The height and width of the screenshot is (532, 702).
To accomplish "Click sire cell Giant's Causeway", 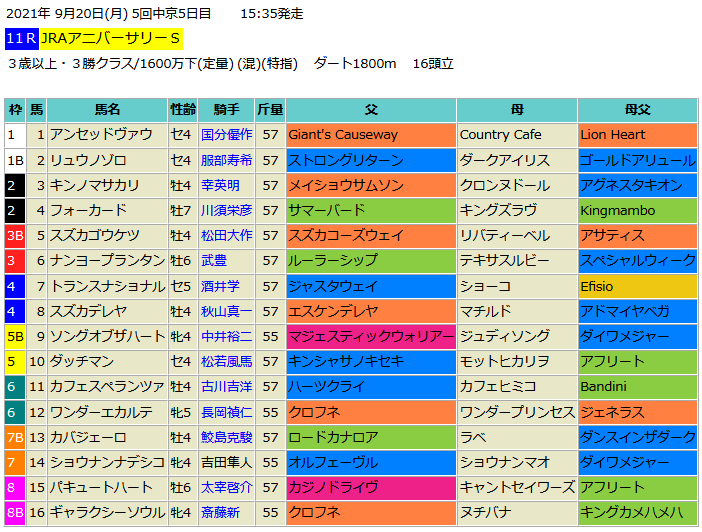I will [x=371, y=135].
